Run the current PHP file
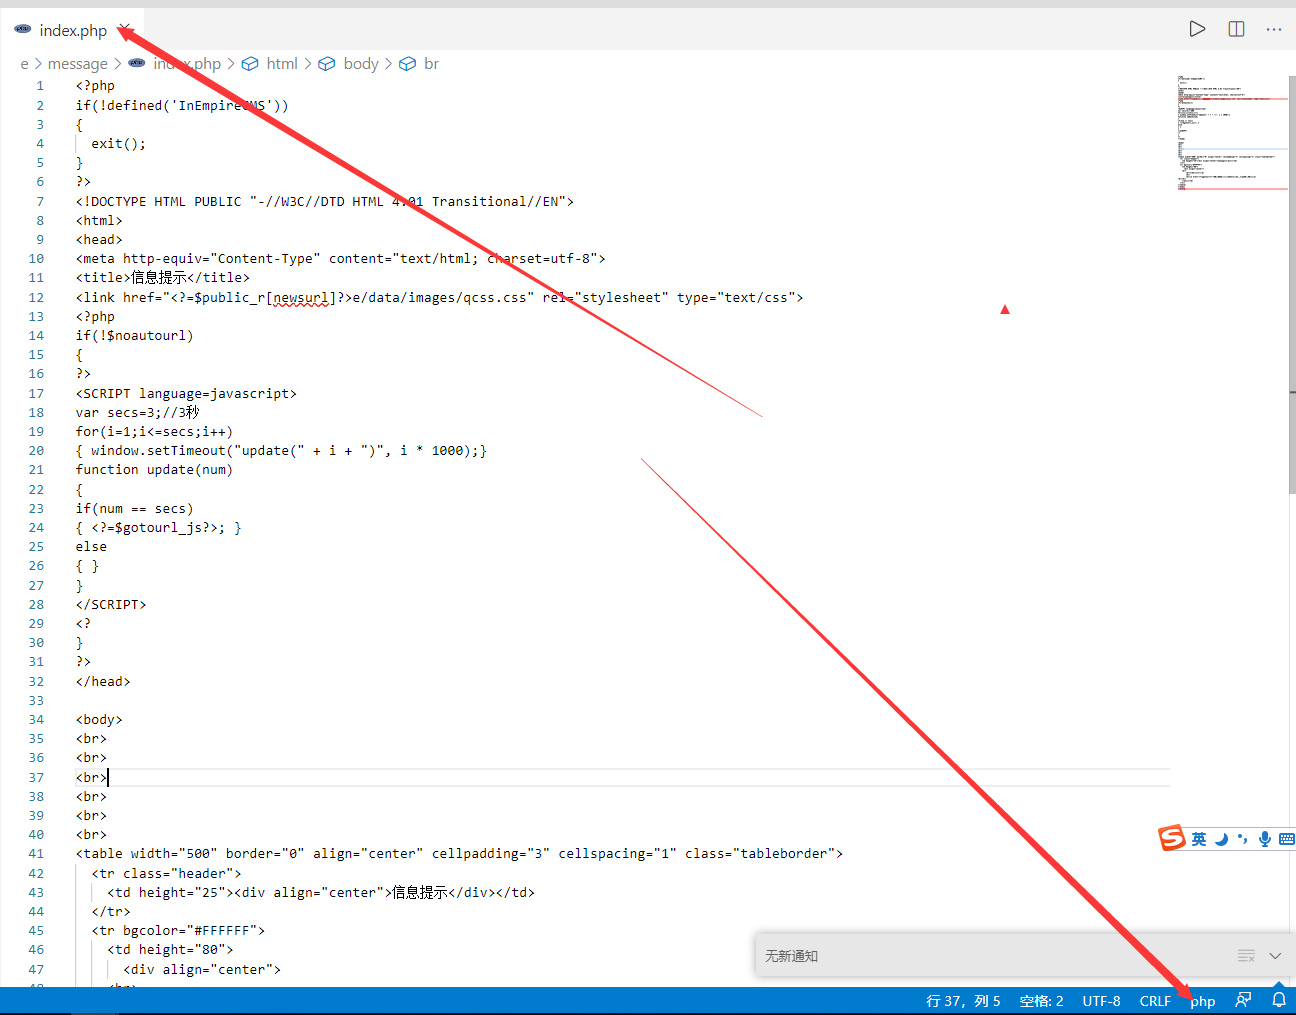 pyautogui.click(x=1197, y=29)
